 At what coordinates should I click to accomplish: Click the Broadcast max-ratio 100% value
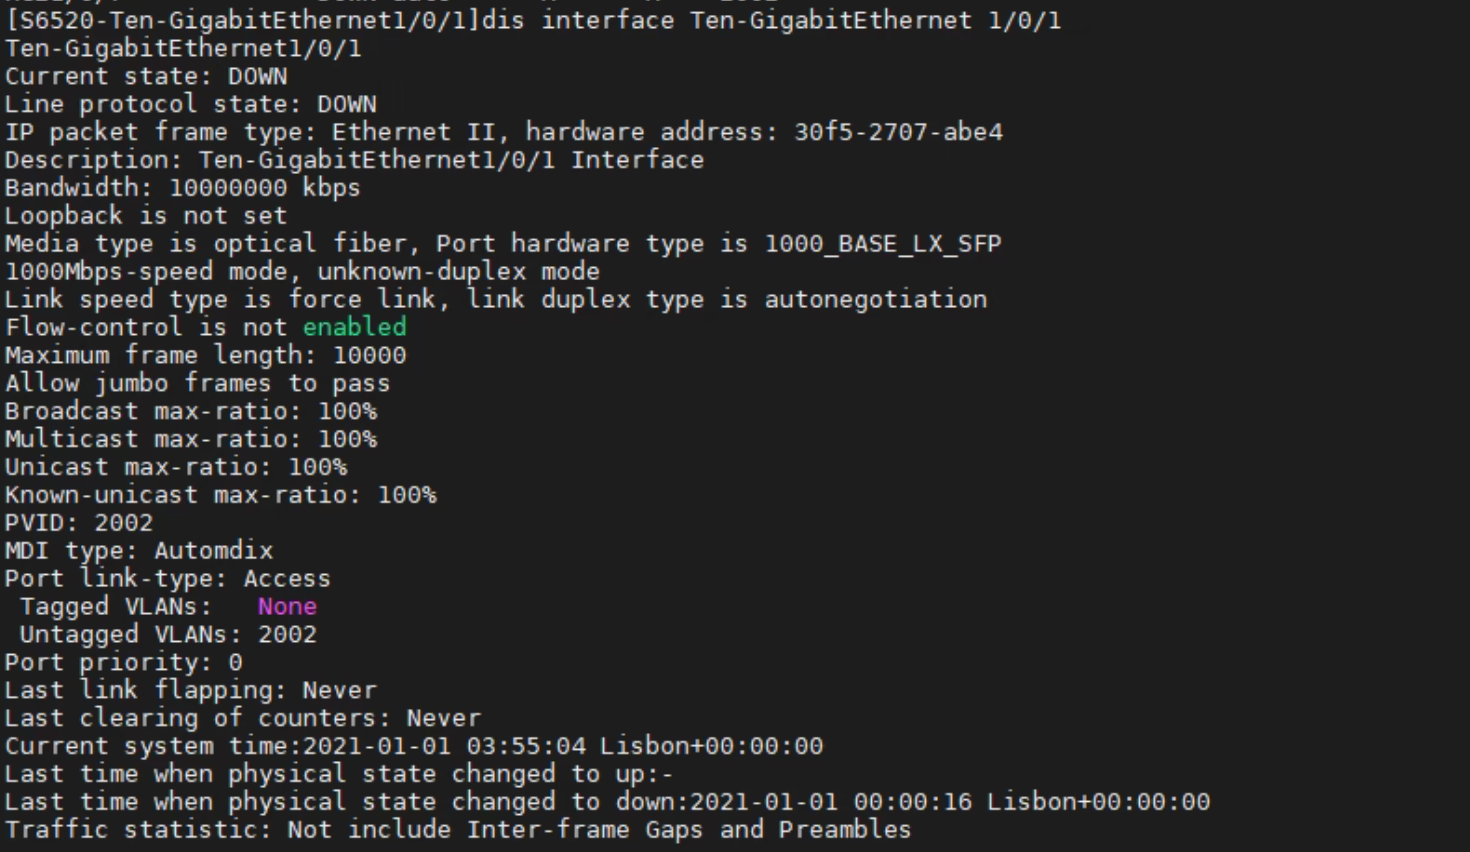347,411
